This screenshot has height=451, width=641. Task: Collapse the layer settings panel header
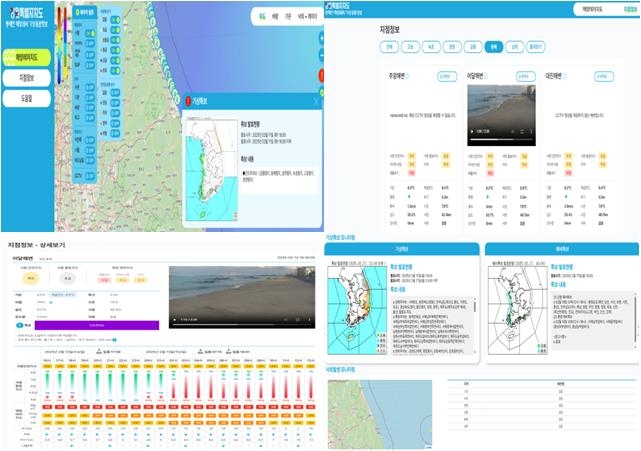coord(84,12)
